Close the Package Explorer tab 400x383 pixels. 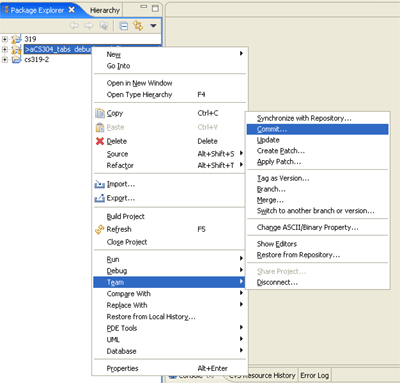click(71, 10)
